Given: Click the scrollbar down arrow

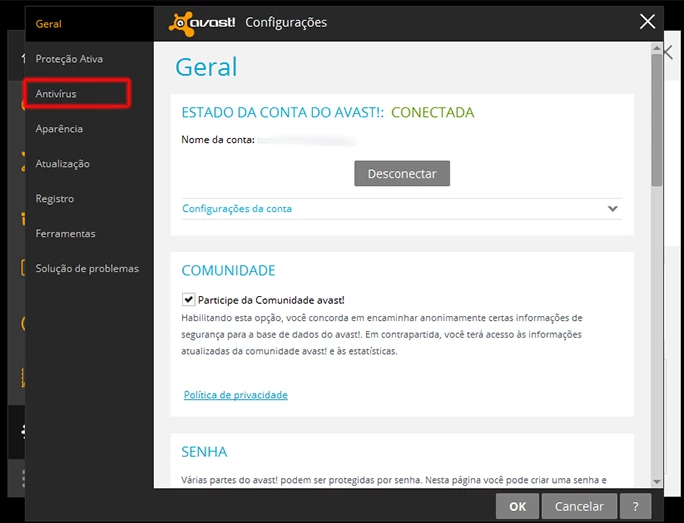Looking at the screenshot, I should [657, 482].
